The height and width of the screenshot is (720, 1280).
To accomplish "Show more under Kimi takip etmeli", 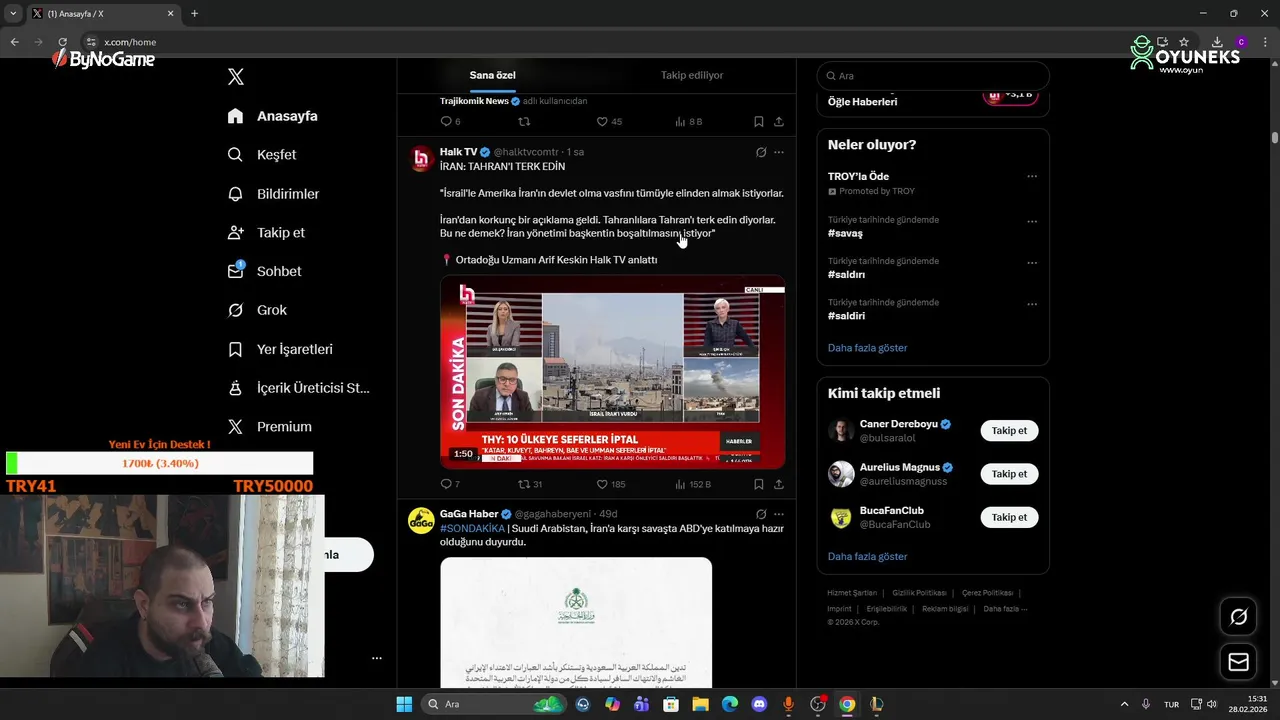I will 867,556.
